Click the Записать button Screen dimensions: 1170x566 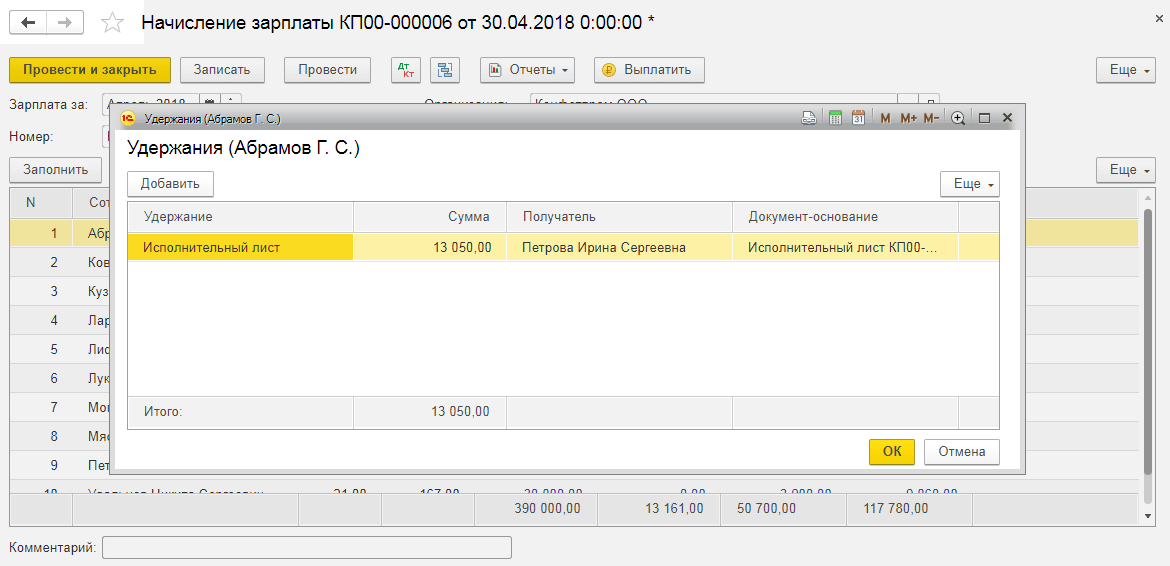[224, 70]
